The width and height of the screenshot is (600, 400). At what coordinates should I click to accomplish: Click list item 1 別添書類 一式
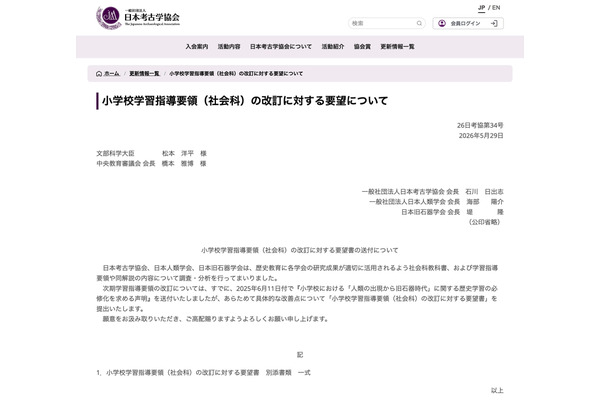204,372
